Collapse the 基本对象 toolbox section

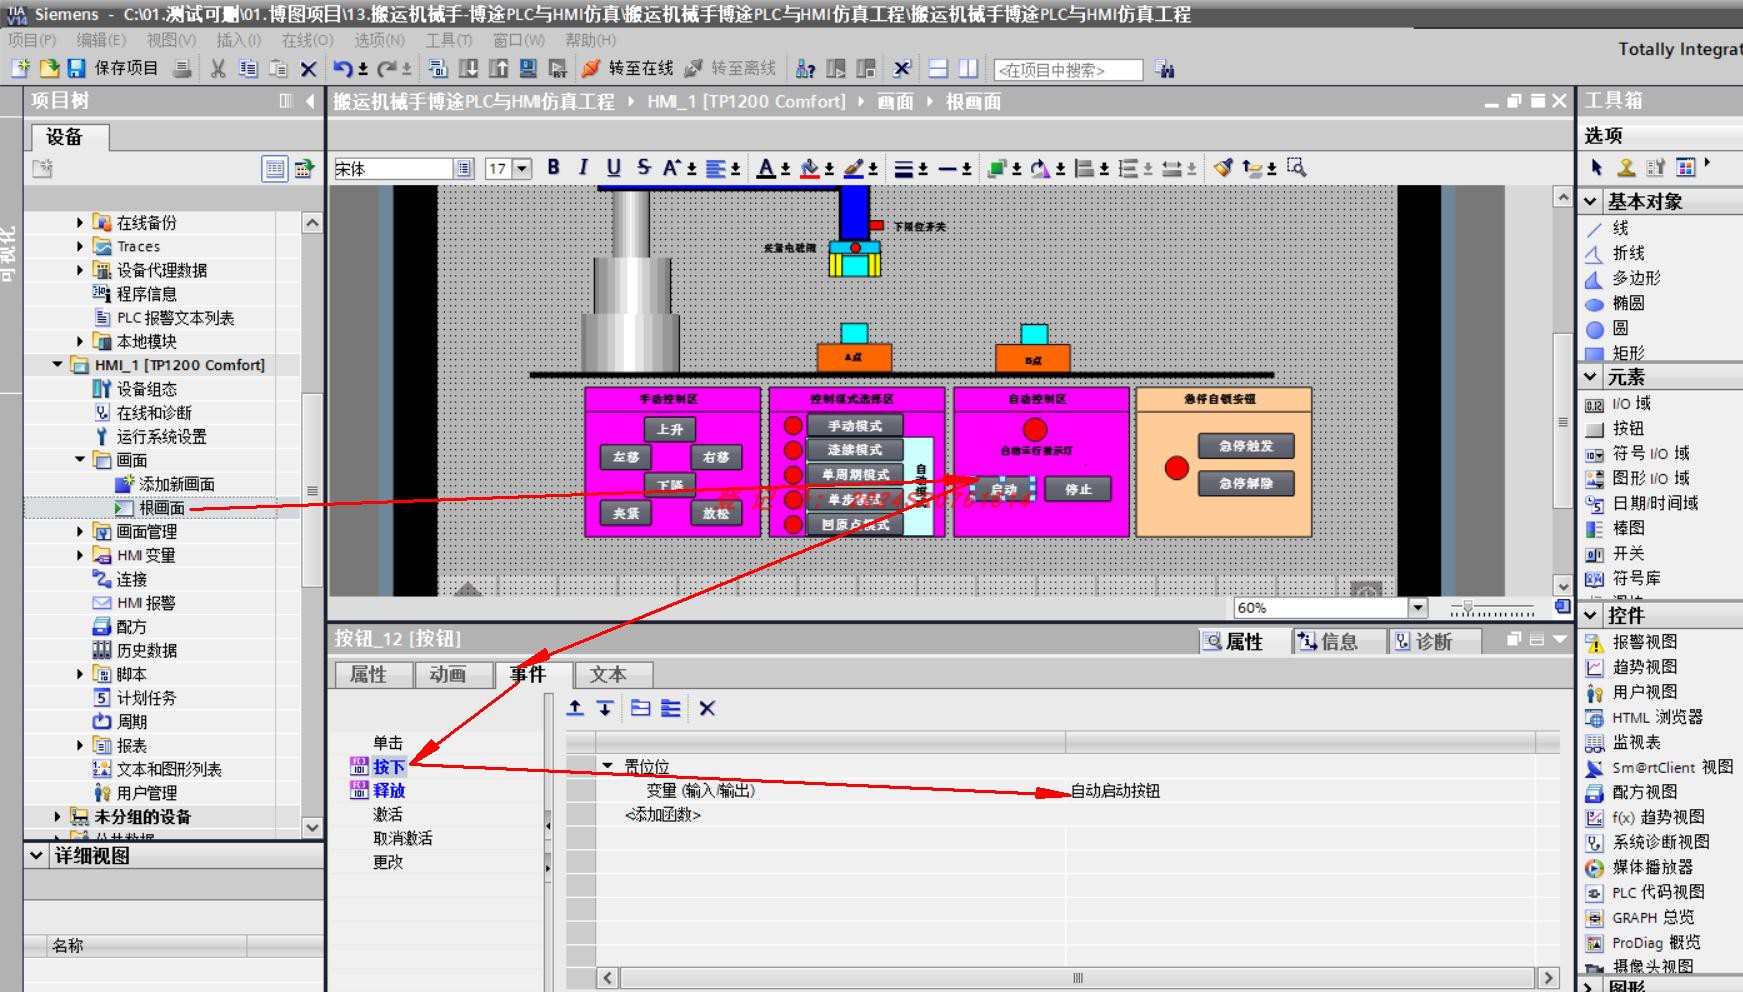pyautogui.click(x=1591, y=201)
